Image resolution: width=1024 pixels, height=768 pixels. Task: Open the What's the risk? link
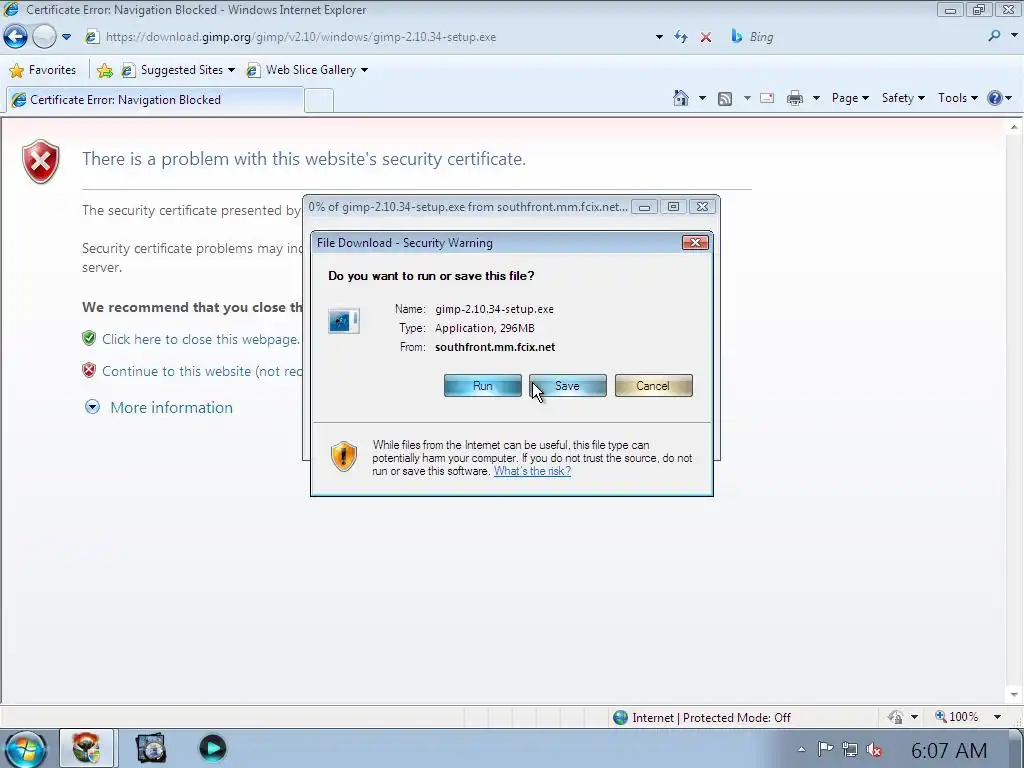[532, 471]
